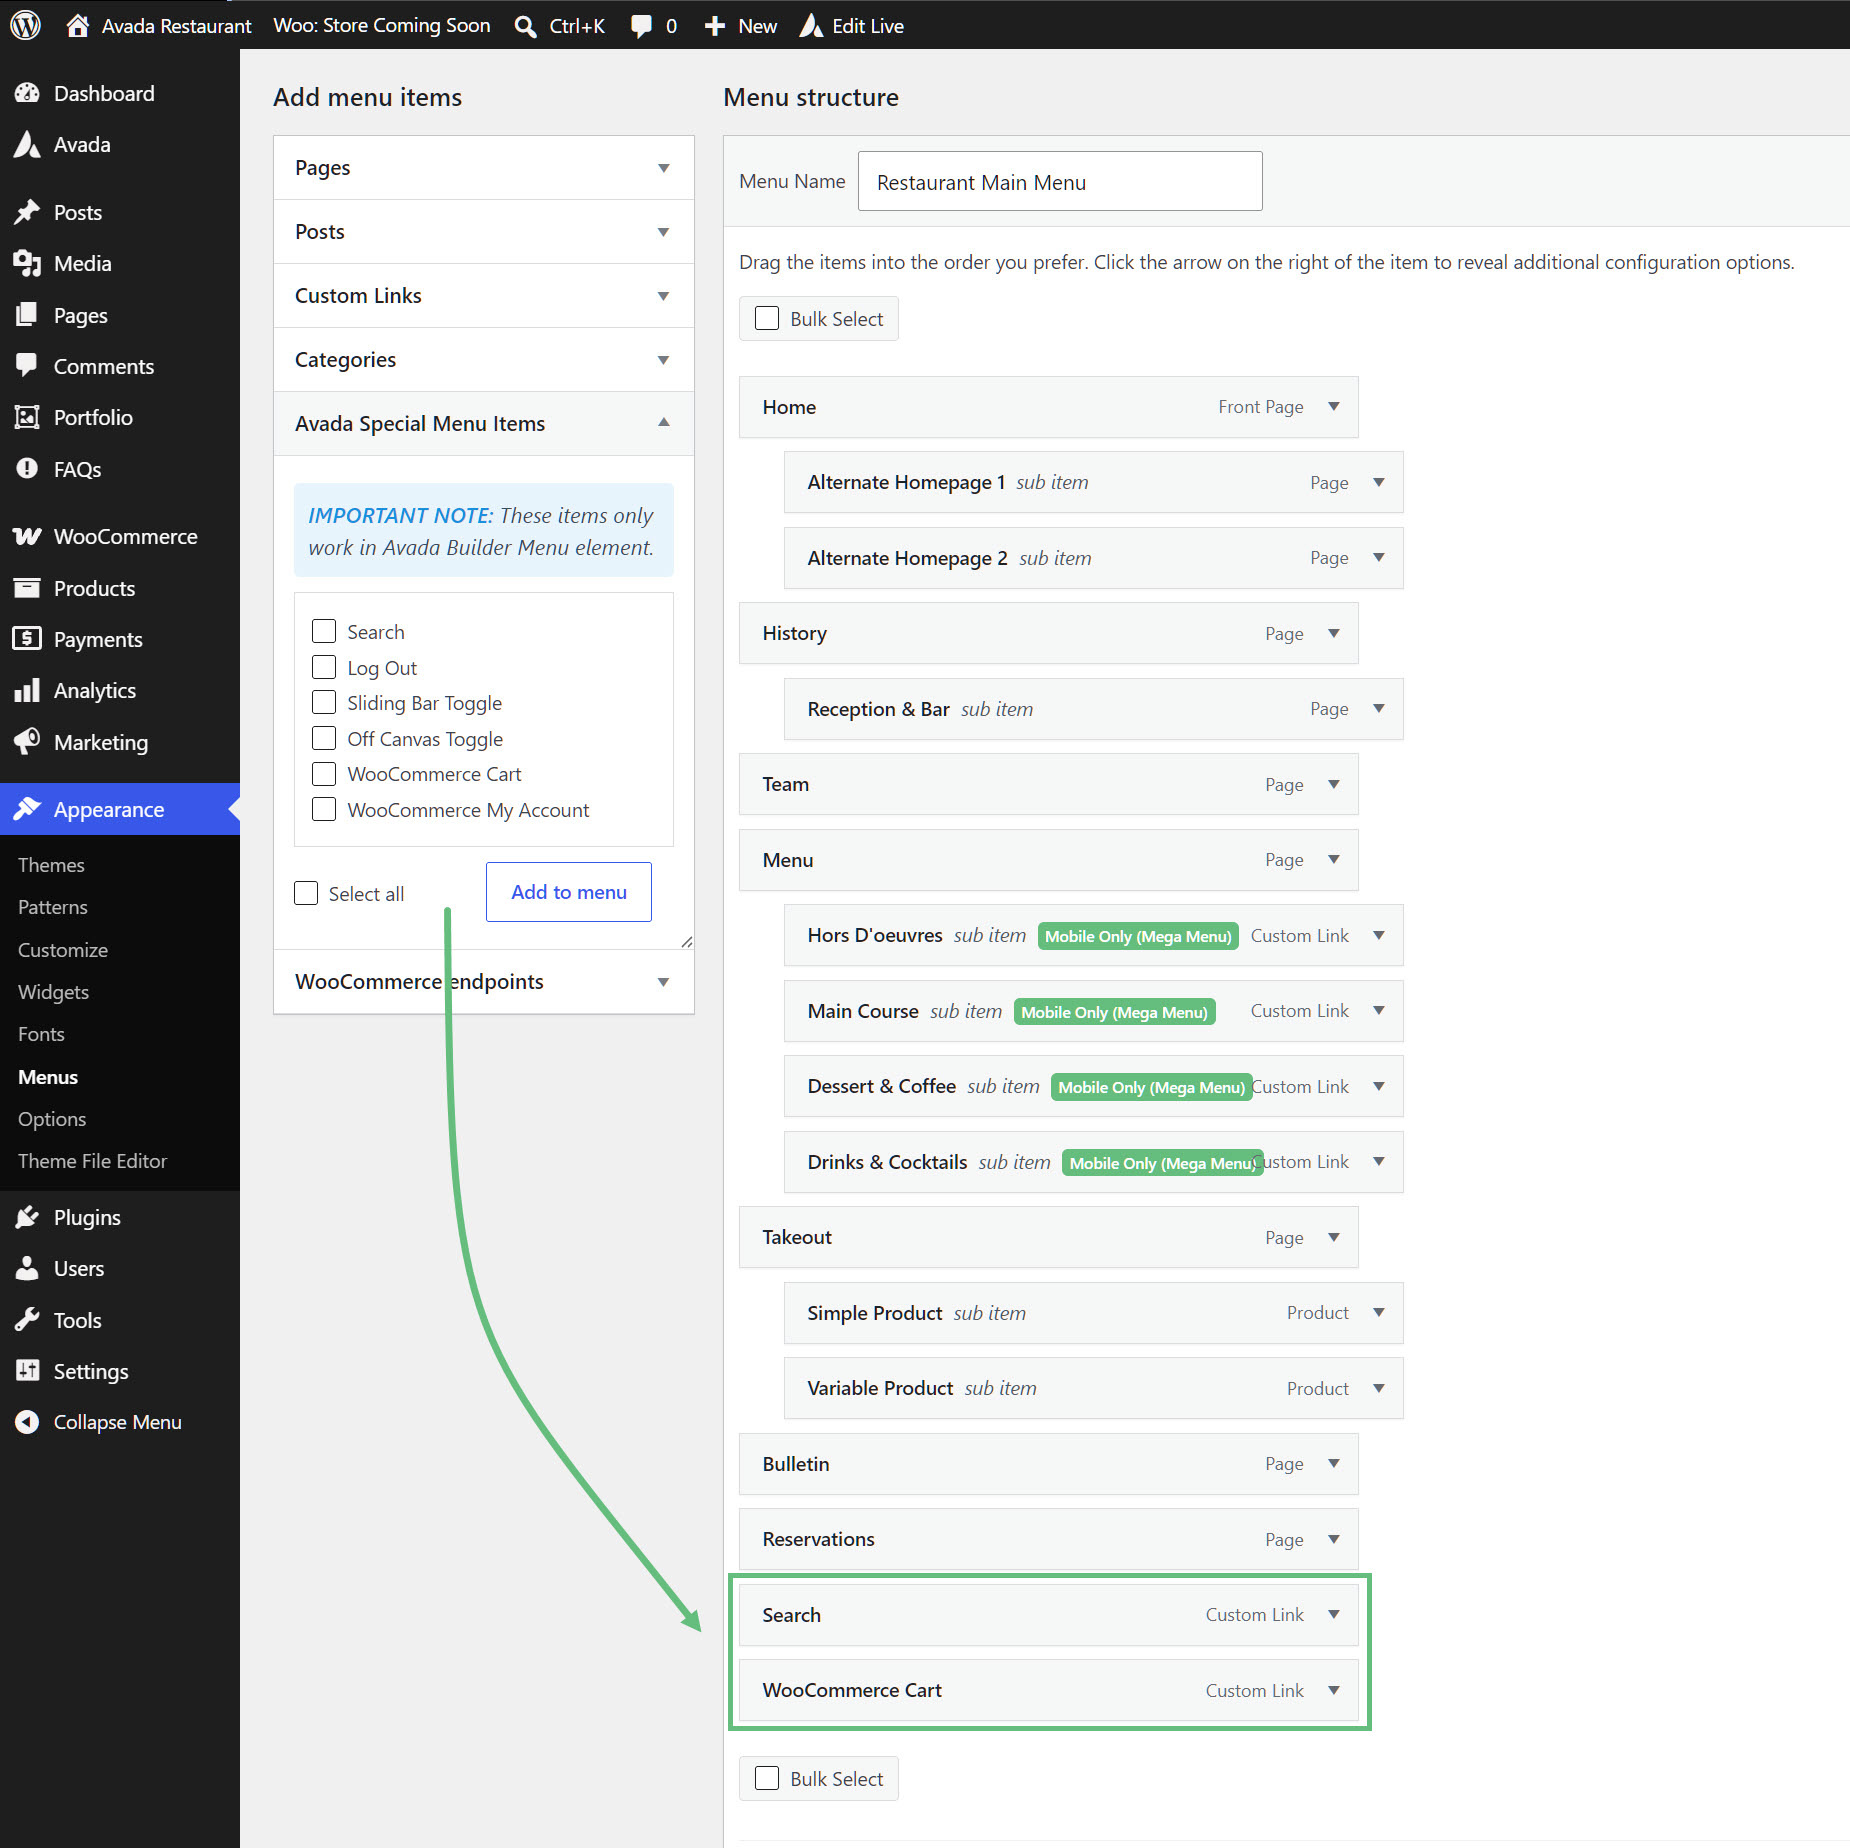Open the Widgets submenu item
Screen dimensions: 1850x1848
(x=54, y=992)
